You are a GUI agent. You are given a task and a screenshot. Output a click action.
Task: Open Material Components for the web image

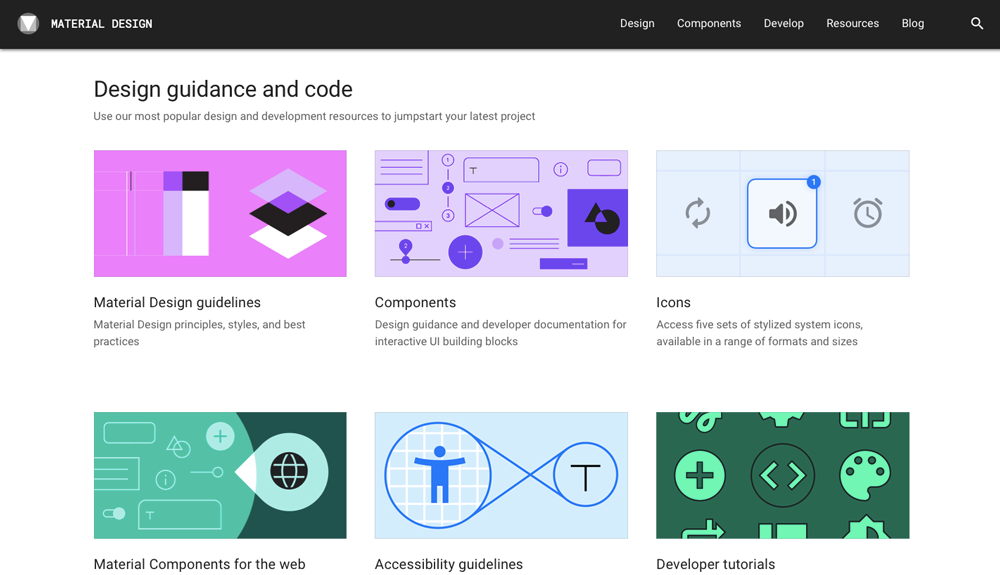[x=220, y=476]
